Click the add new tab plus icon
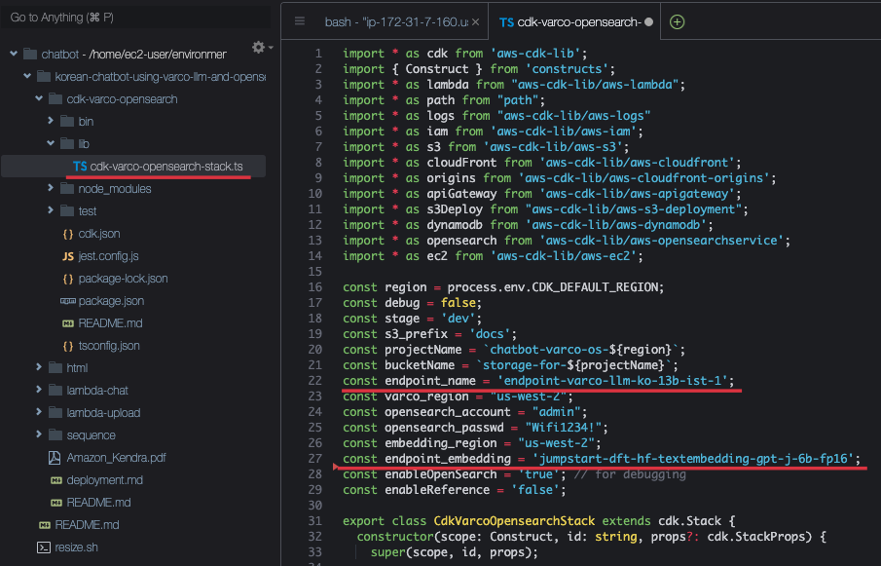The image size is (881, 566). tap(677, 22)
